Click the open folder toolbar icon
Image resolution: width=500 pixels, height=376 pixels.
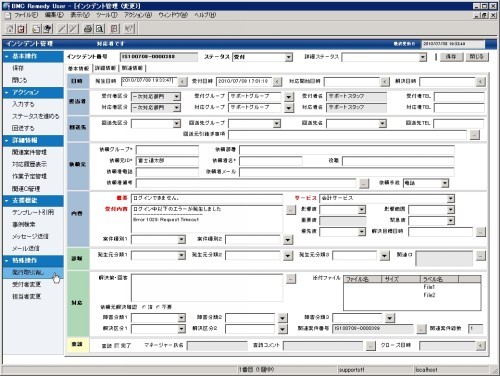[36, 29]
